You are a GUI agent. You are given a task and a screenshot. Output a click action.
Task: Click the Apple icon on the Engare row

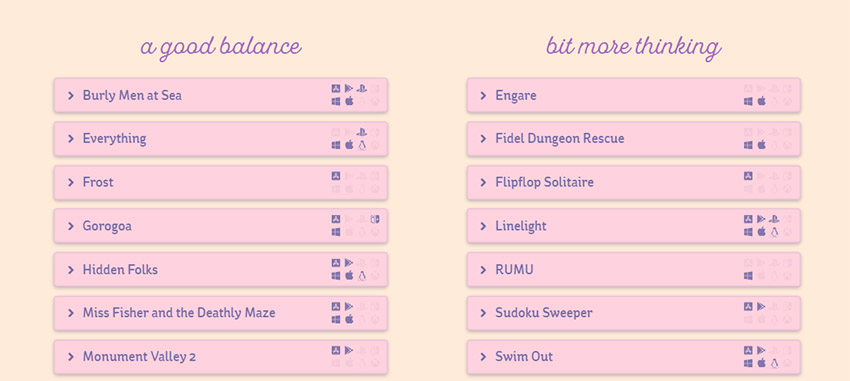point(762,101)
